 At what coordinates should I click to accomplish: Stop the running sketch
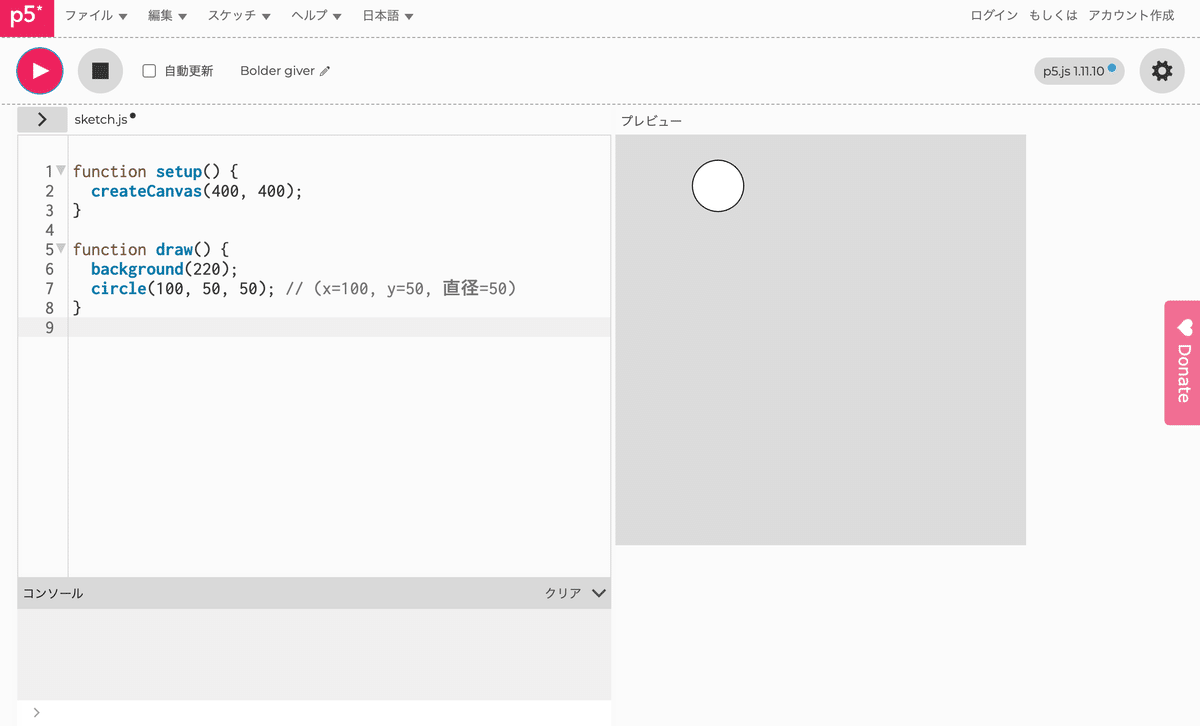(x=100, y=71)
